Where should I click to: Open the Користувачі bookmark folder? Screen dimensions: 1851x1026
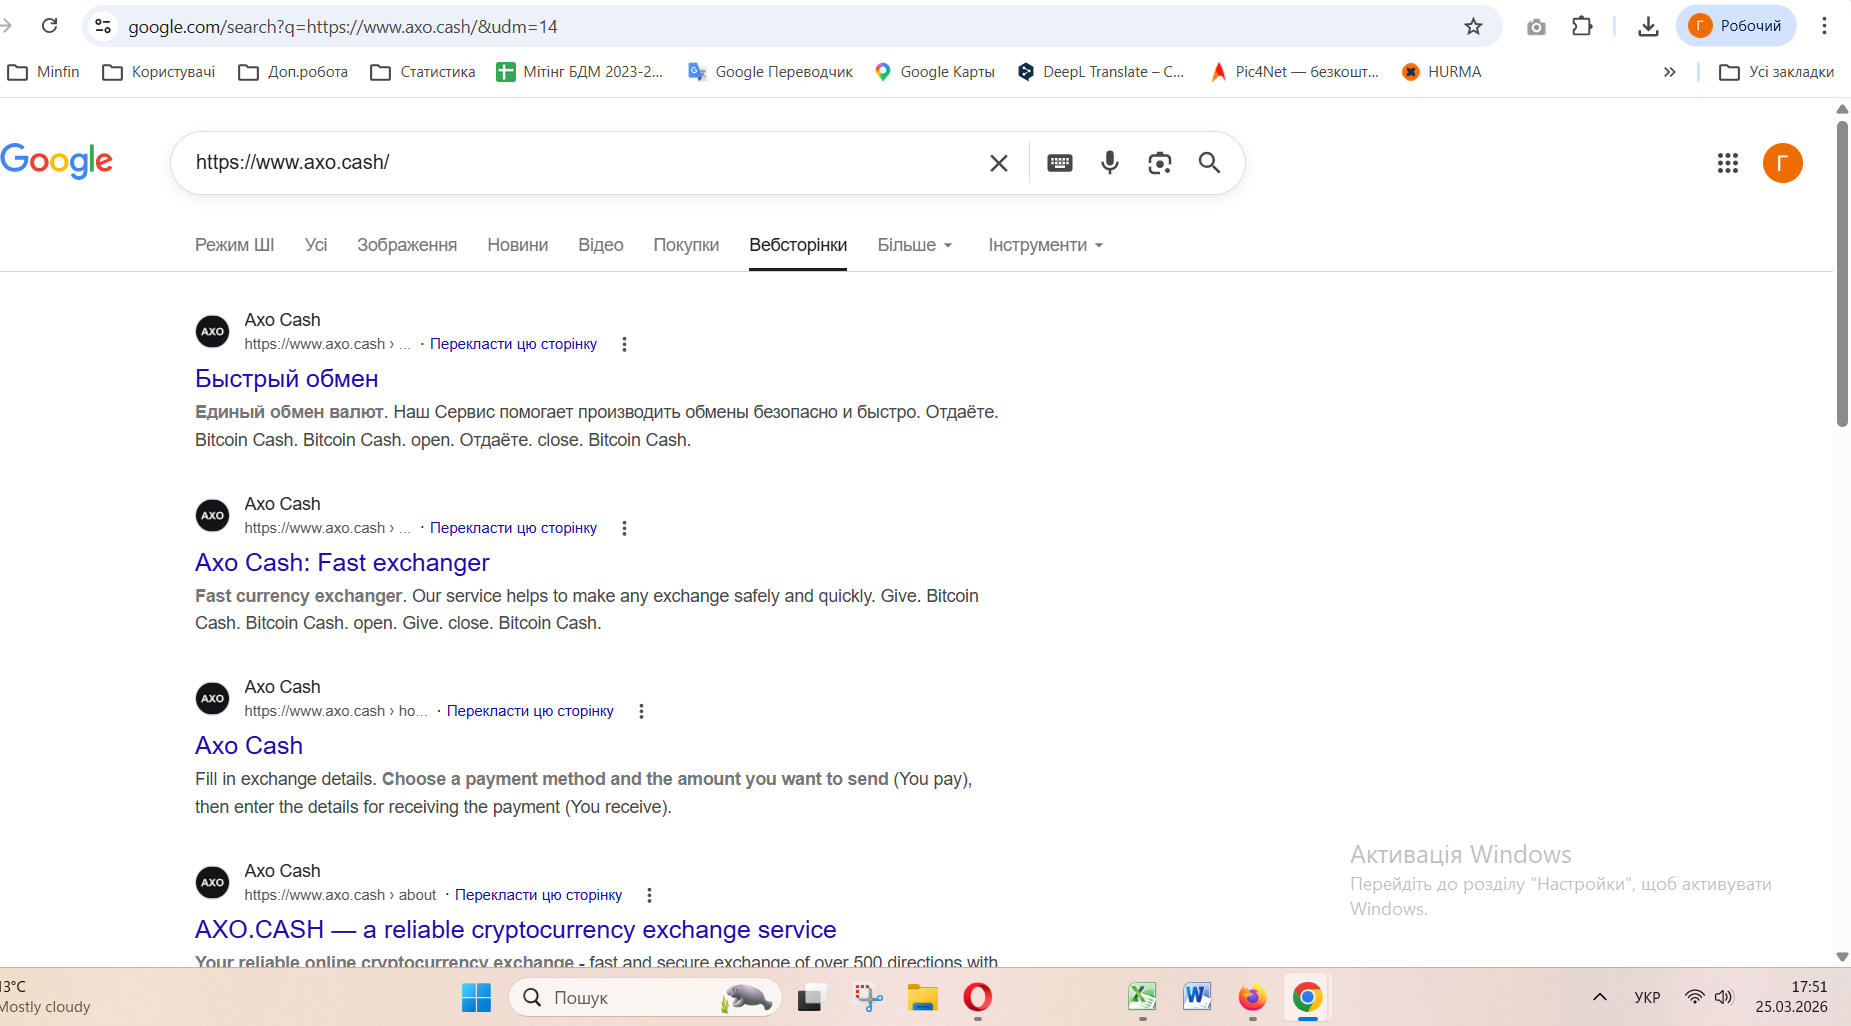(x=159, y=72)
